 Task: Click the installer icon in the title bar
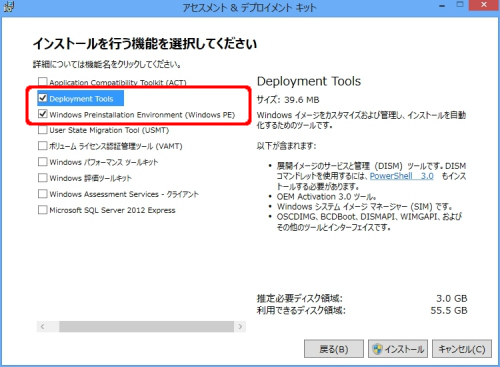point(8,6)
